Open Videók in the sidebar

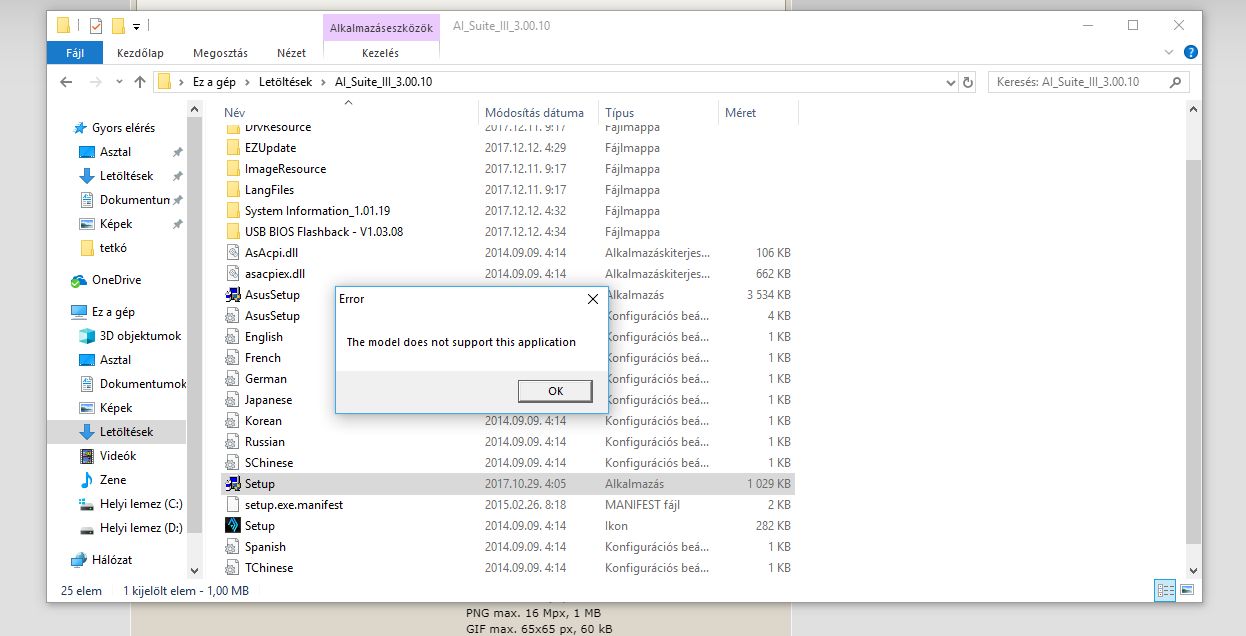(118, 456)
